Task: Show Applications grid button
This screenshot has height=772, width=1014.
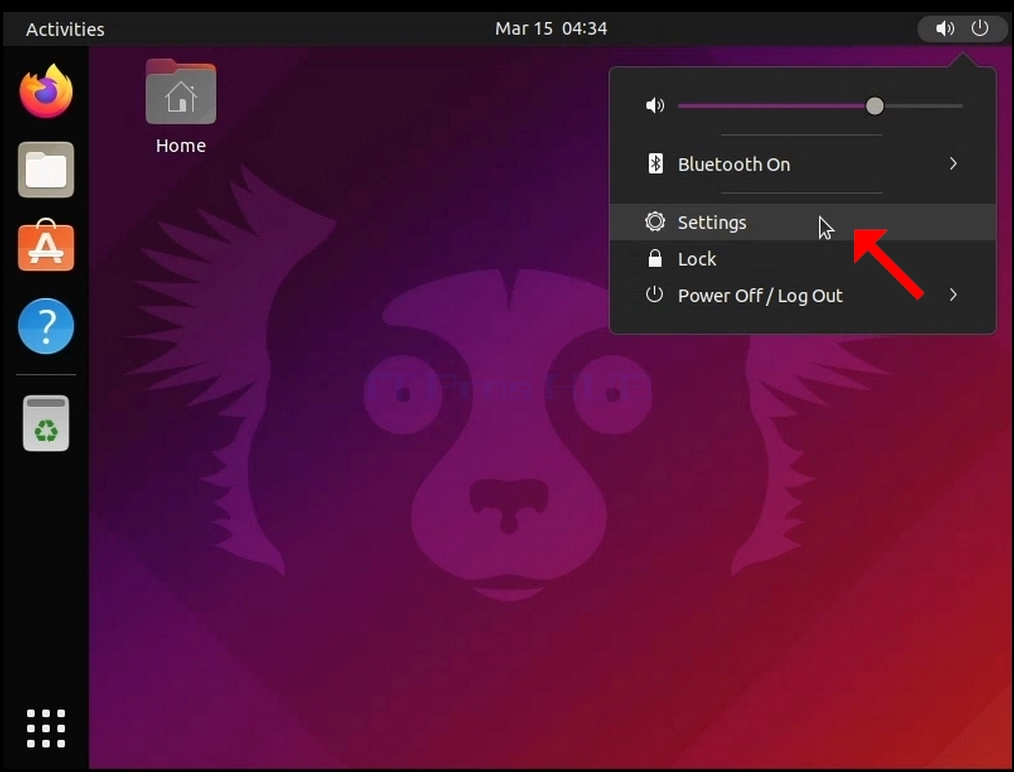Action: [x=46, y=728]
